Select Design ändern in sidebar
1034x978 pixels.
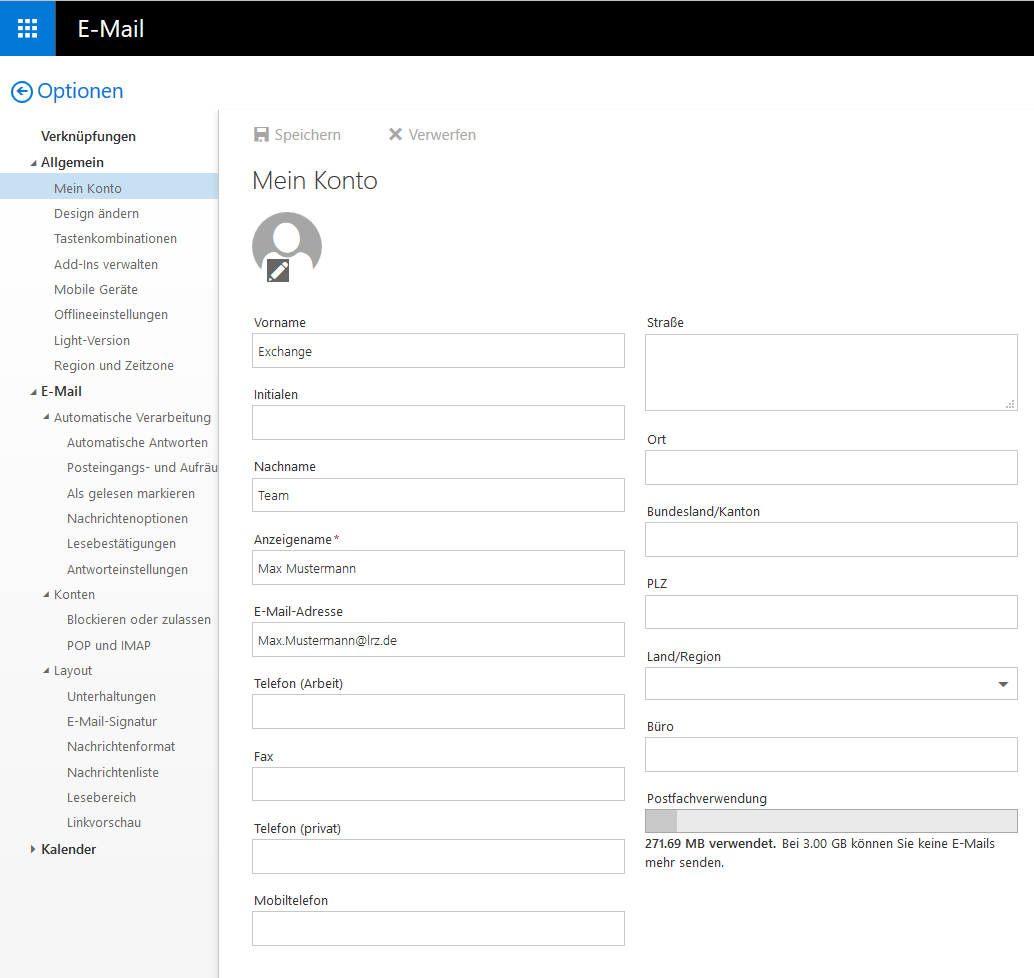[x=96, y=214]
